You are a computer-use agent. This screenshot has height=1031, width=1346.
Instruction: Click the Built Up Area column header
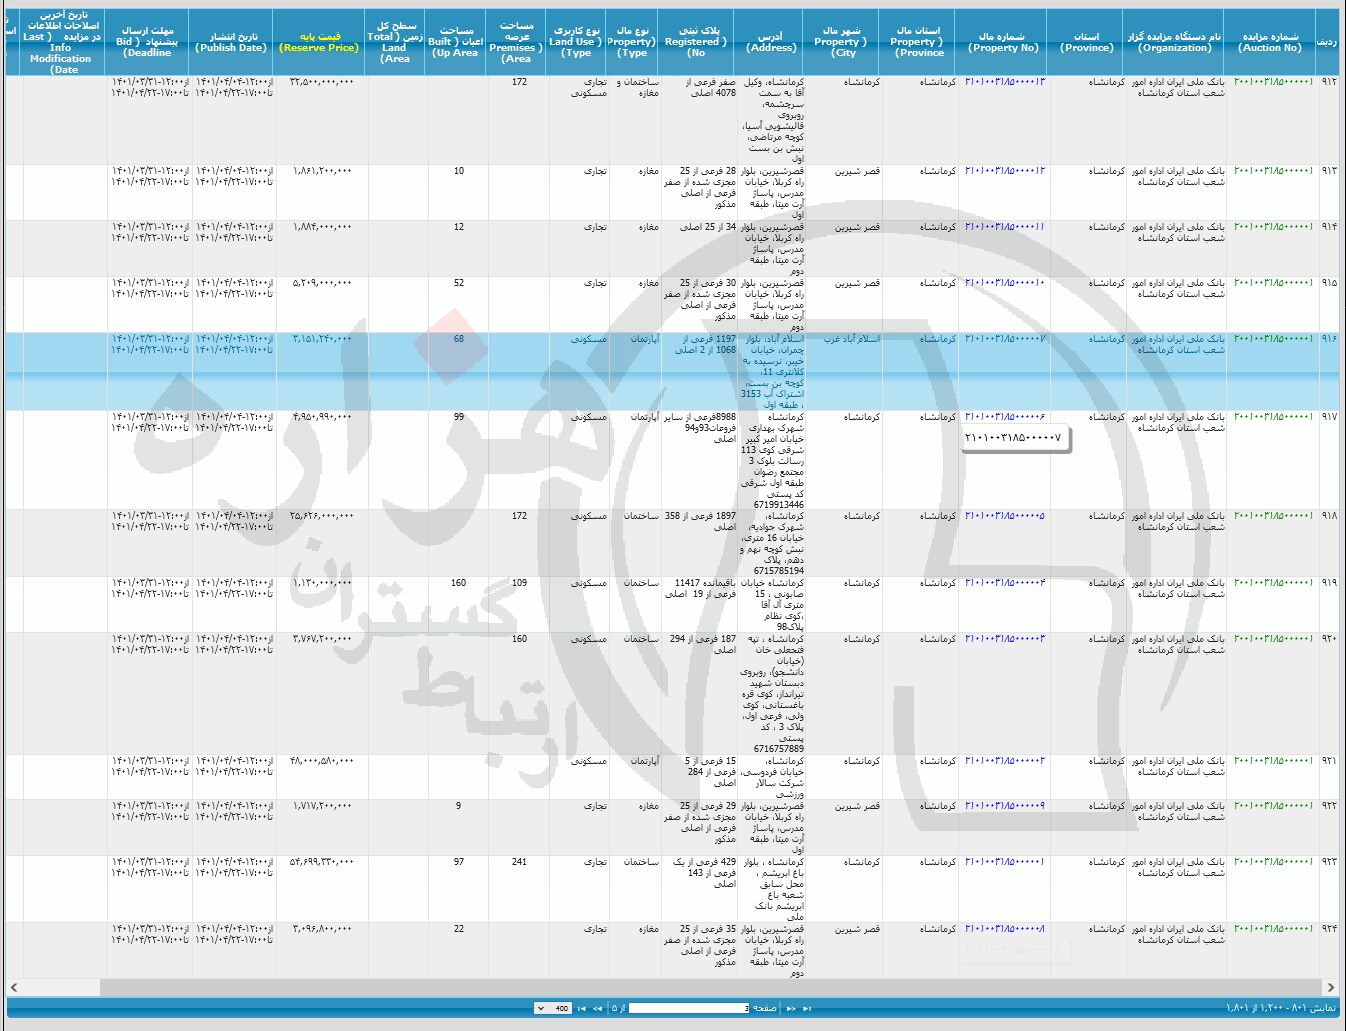(x=455, y=42)
